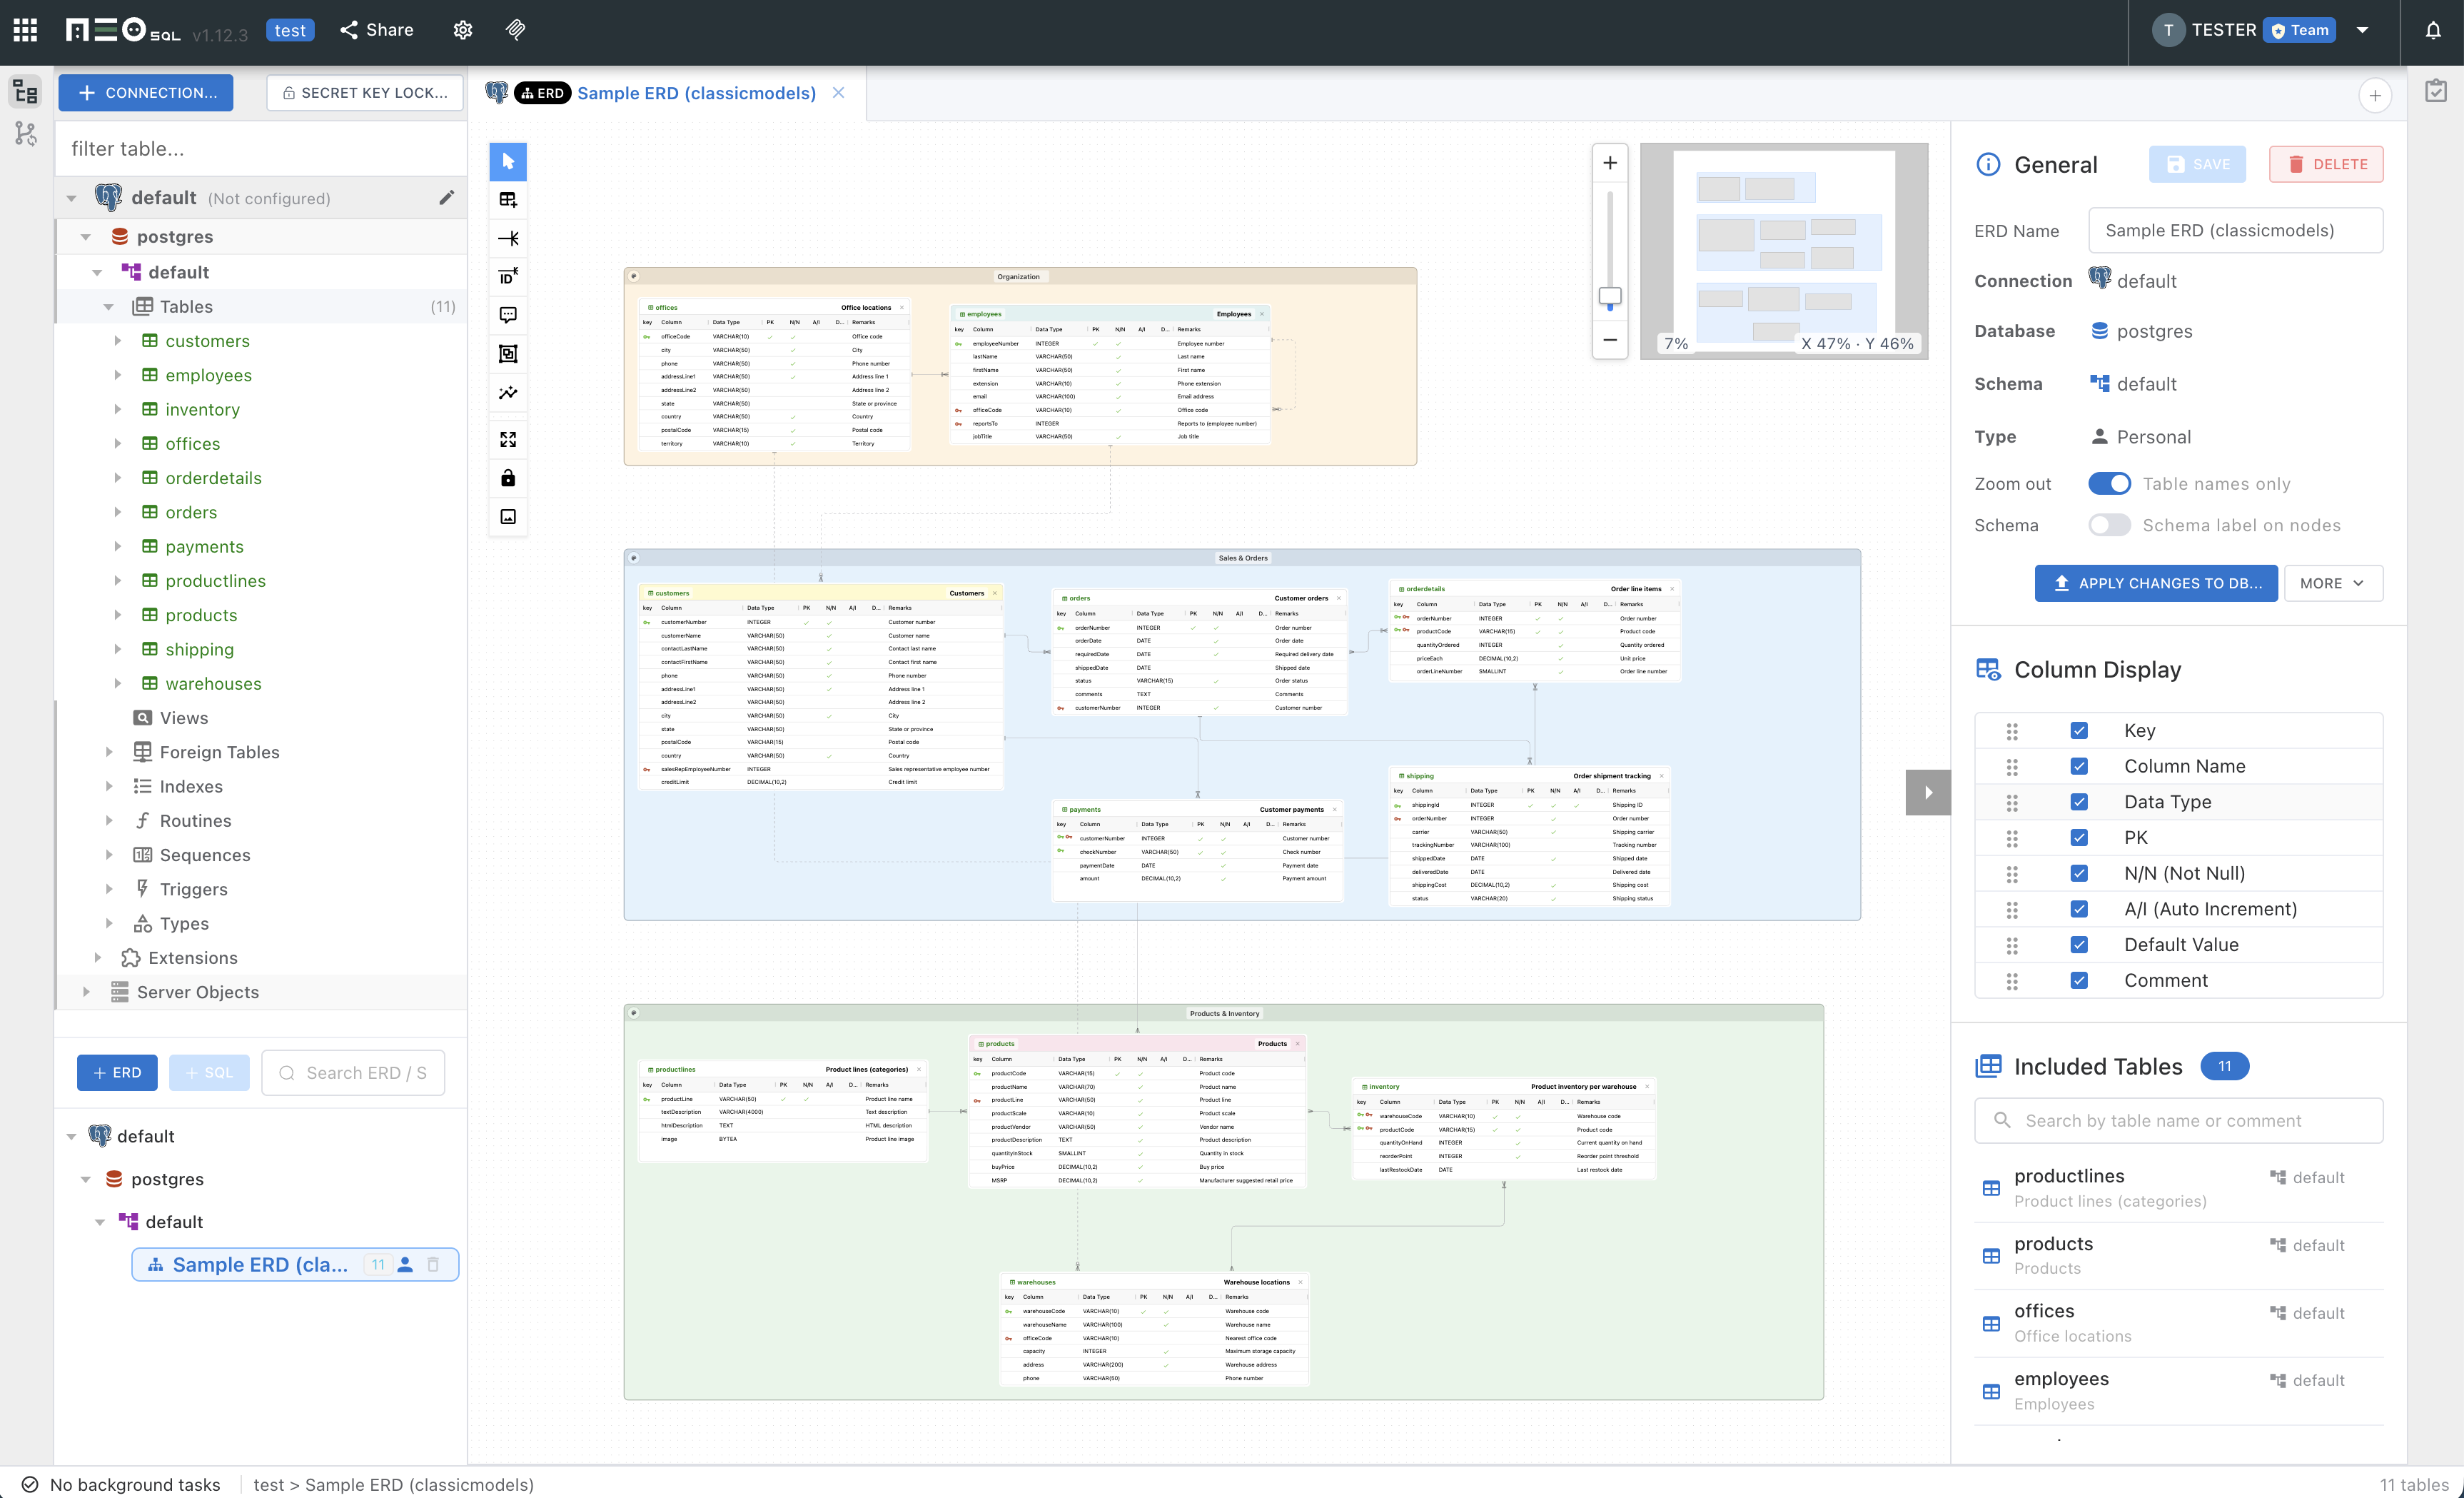The width and height of the screenshot is (2464, 1498).
Task: Toggle the canvas lock icon
Action: (x=508, y=478)
